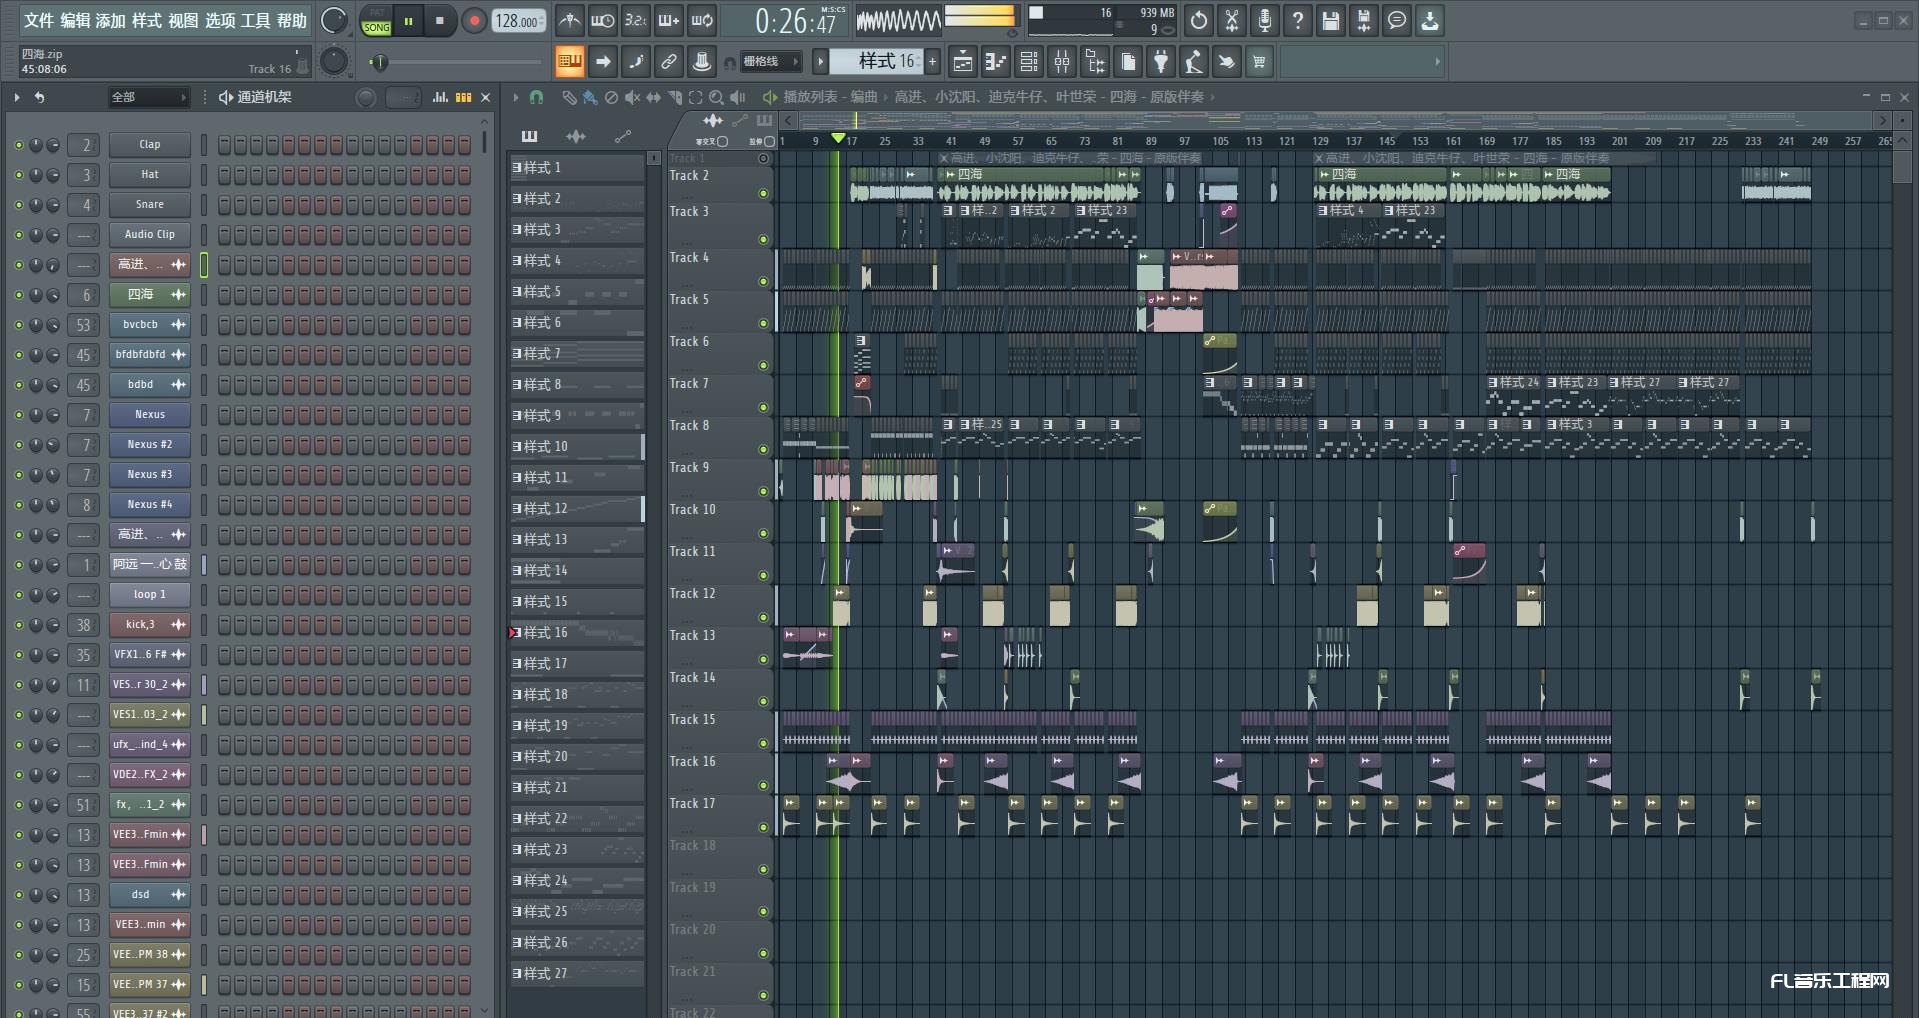Toggle the metronome icon
This screenshot has width=1919, height=1018.
(569, 20)
